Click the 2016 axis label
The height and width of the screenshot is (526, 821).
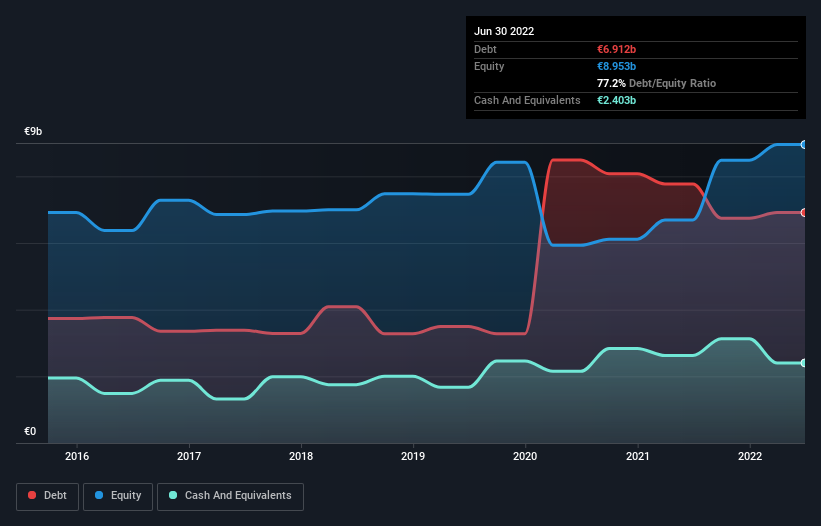click(x=77, y=456)
